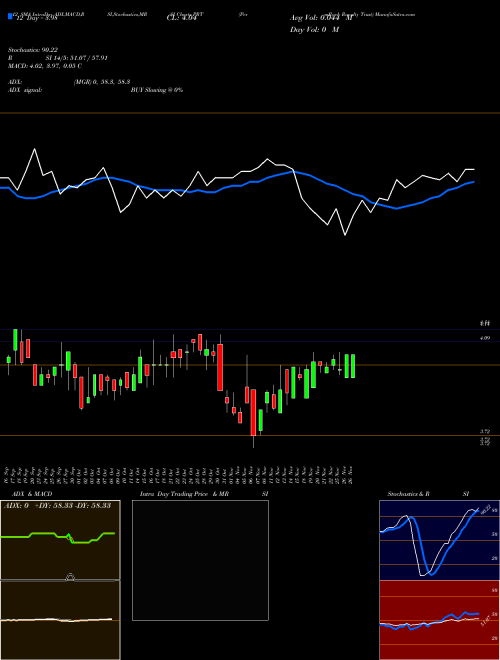This screenshot has height=660, width=500.
Task: Click the blue 12 Day SMA legend square
Action: point(10,16)
